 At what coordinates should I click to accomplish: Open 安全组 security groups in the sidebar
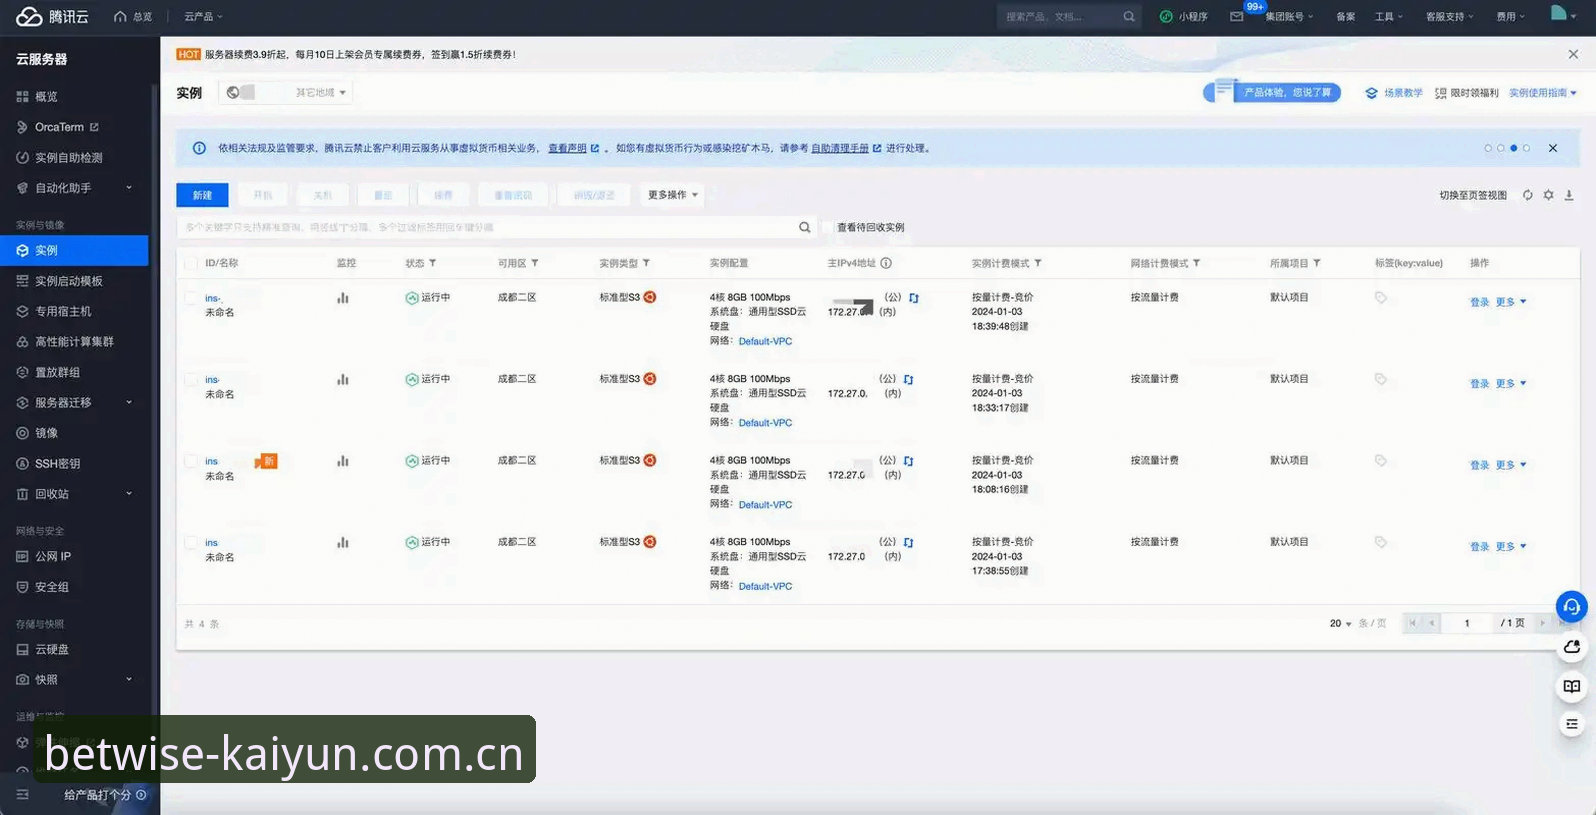pyautogui.click(x=51, y=587)
